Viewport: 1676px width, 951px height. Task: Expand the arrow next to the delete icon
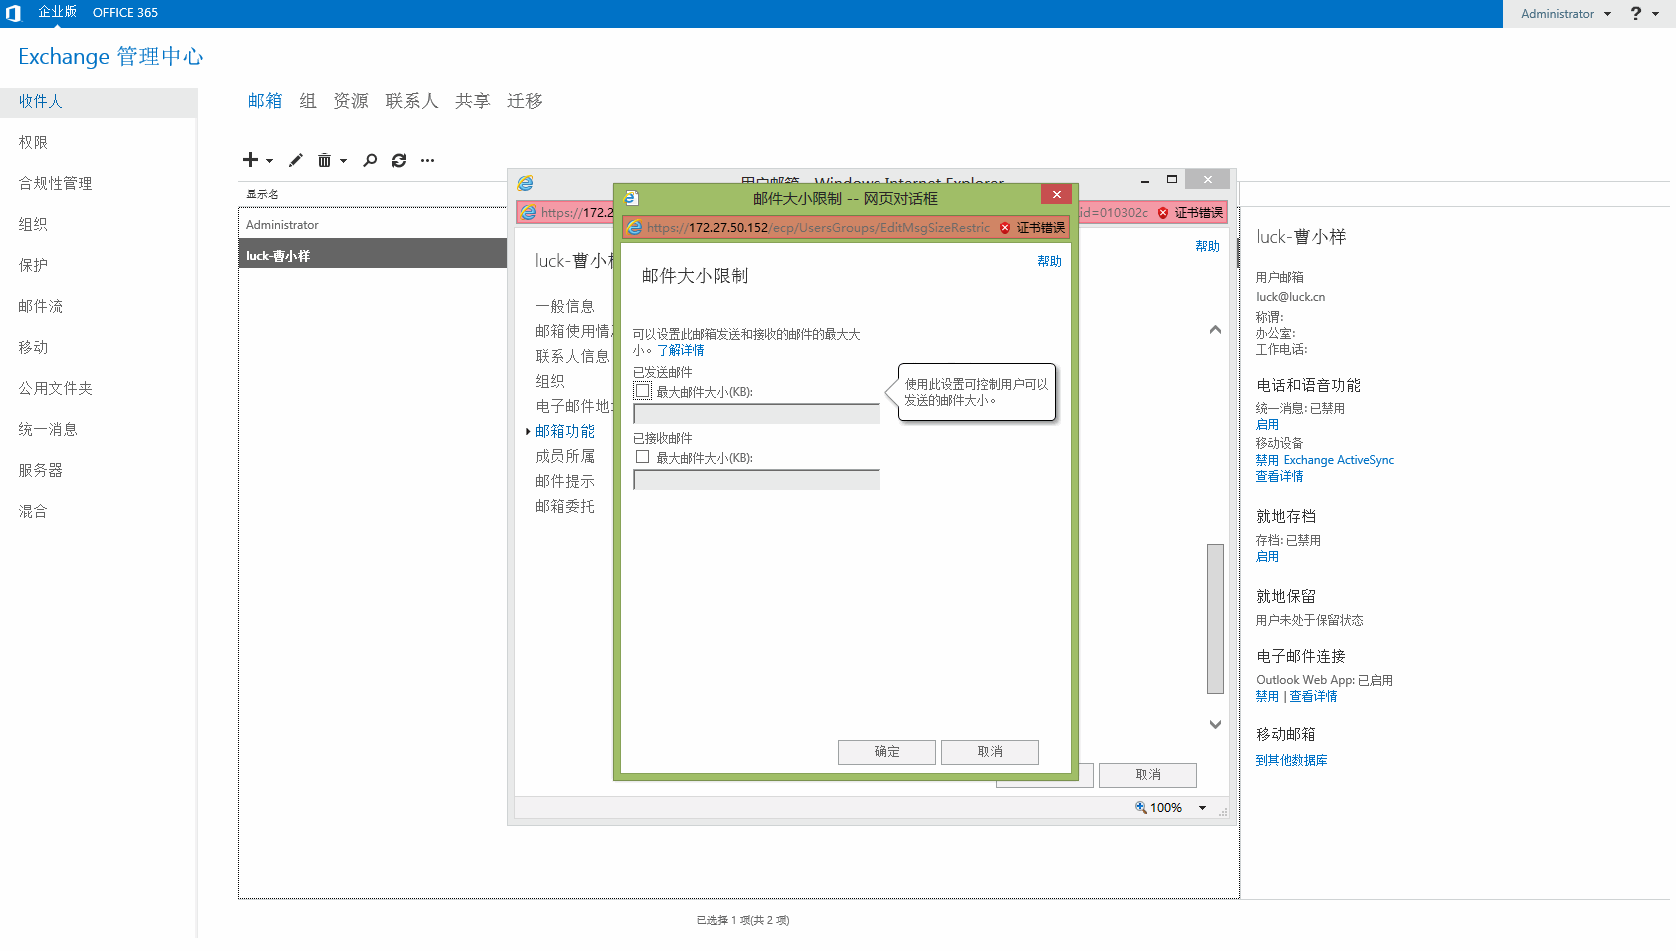tap(343, 161)
